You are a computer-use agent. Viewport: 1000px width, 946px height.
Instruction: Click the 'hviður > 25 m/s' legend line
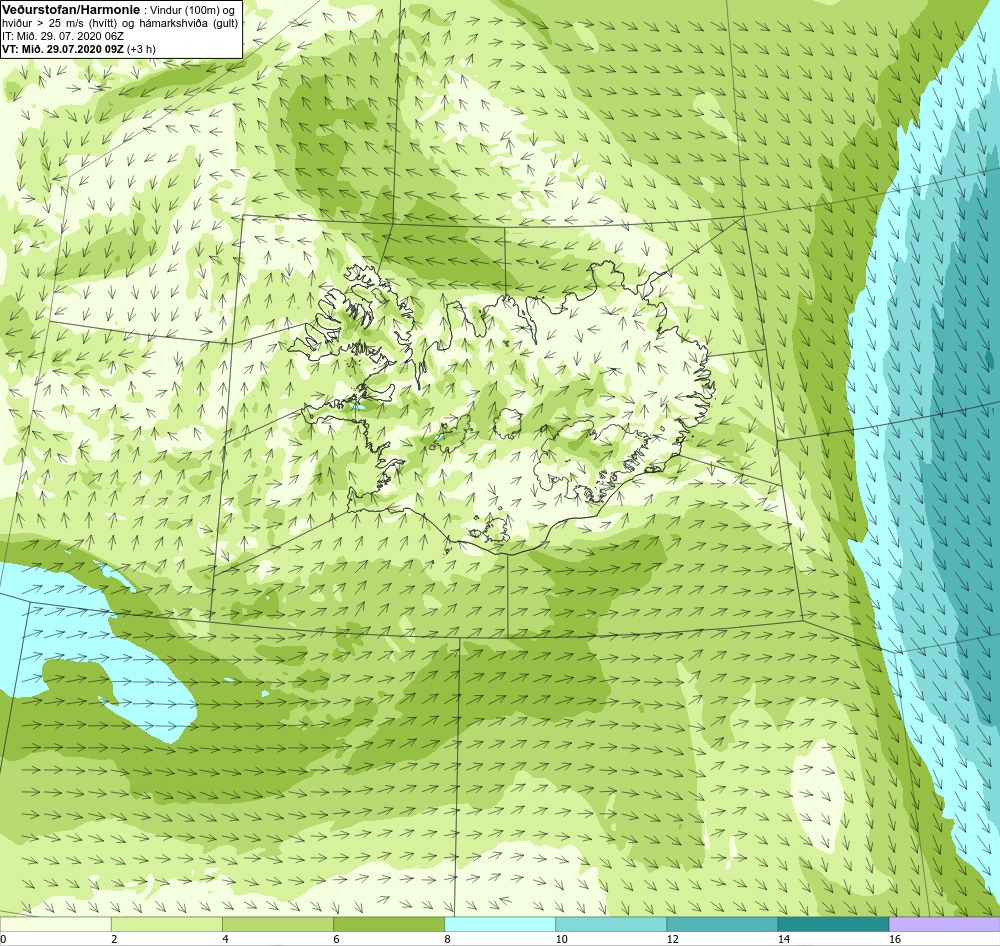click(x=120, y=24)
